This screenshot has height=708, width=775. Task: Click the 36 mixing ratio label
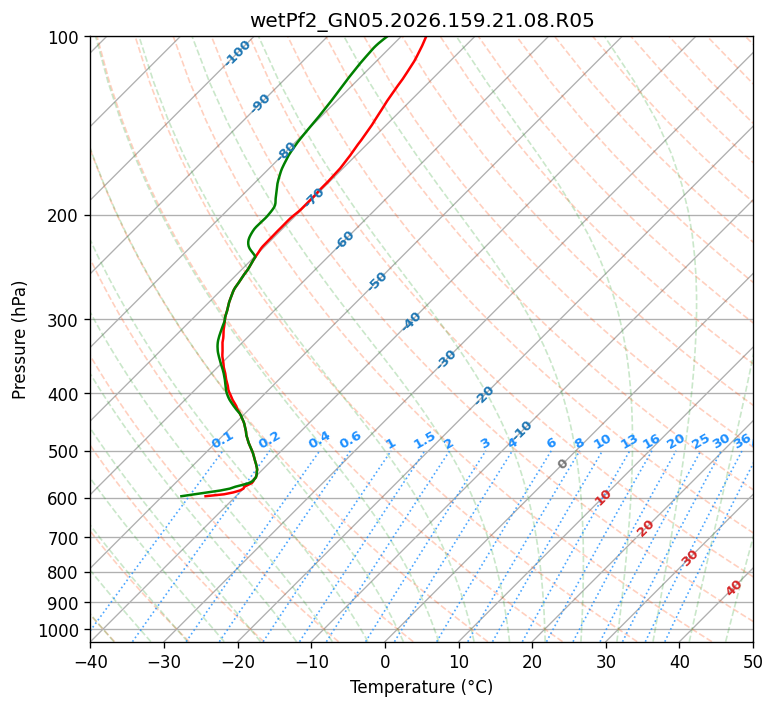pos(742,441)
